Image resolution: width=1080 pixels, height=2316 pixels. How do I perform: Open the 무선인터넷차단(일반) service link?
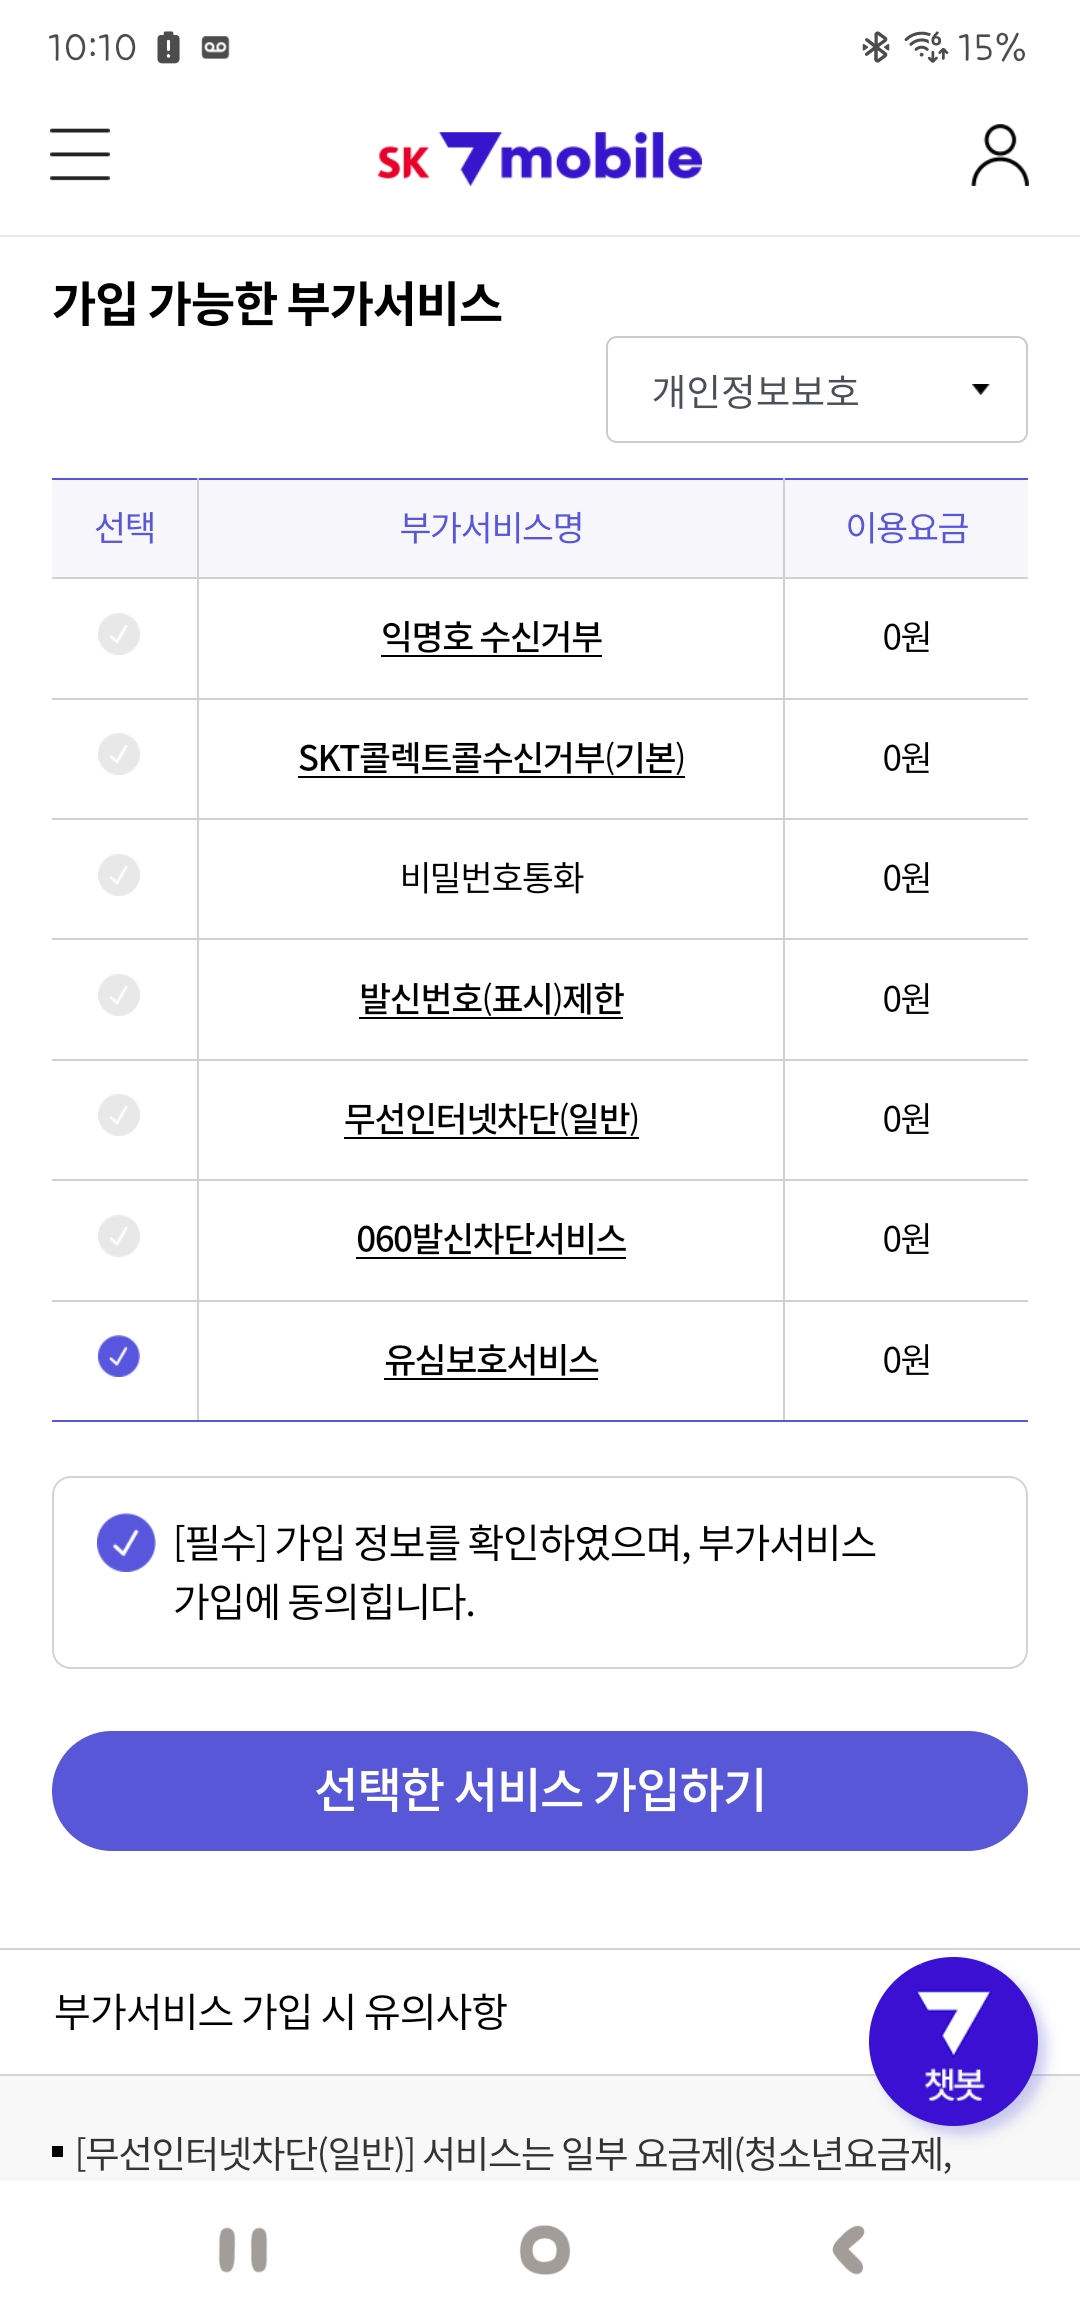(x=491, y=1119)
